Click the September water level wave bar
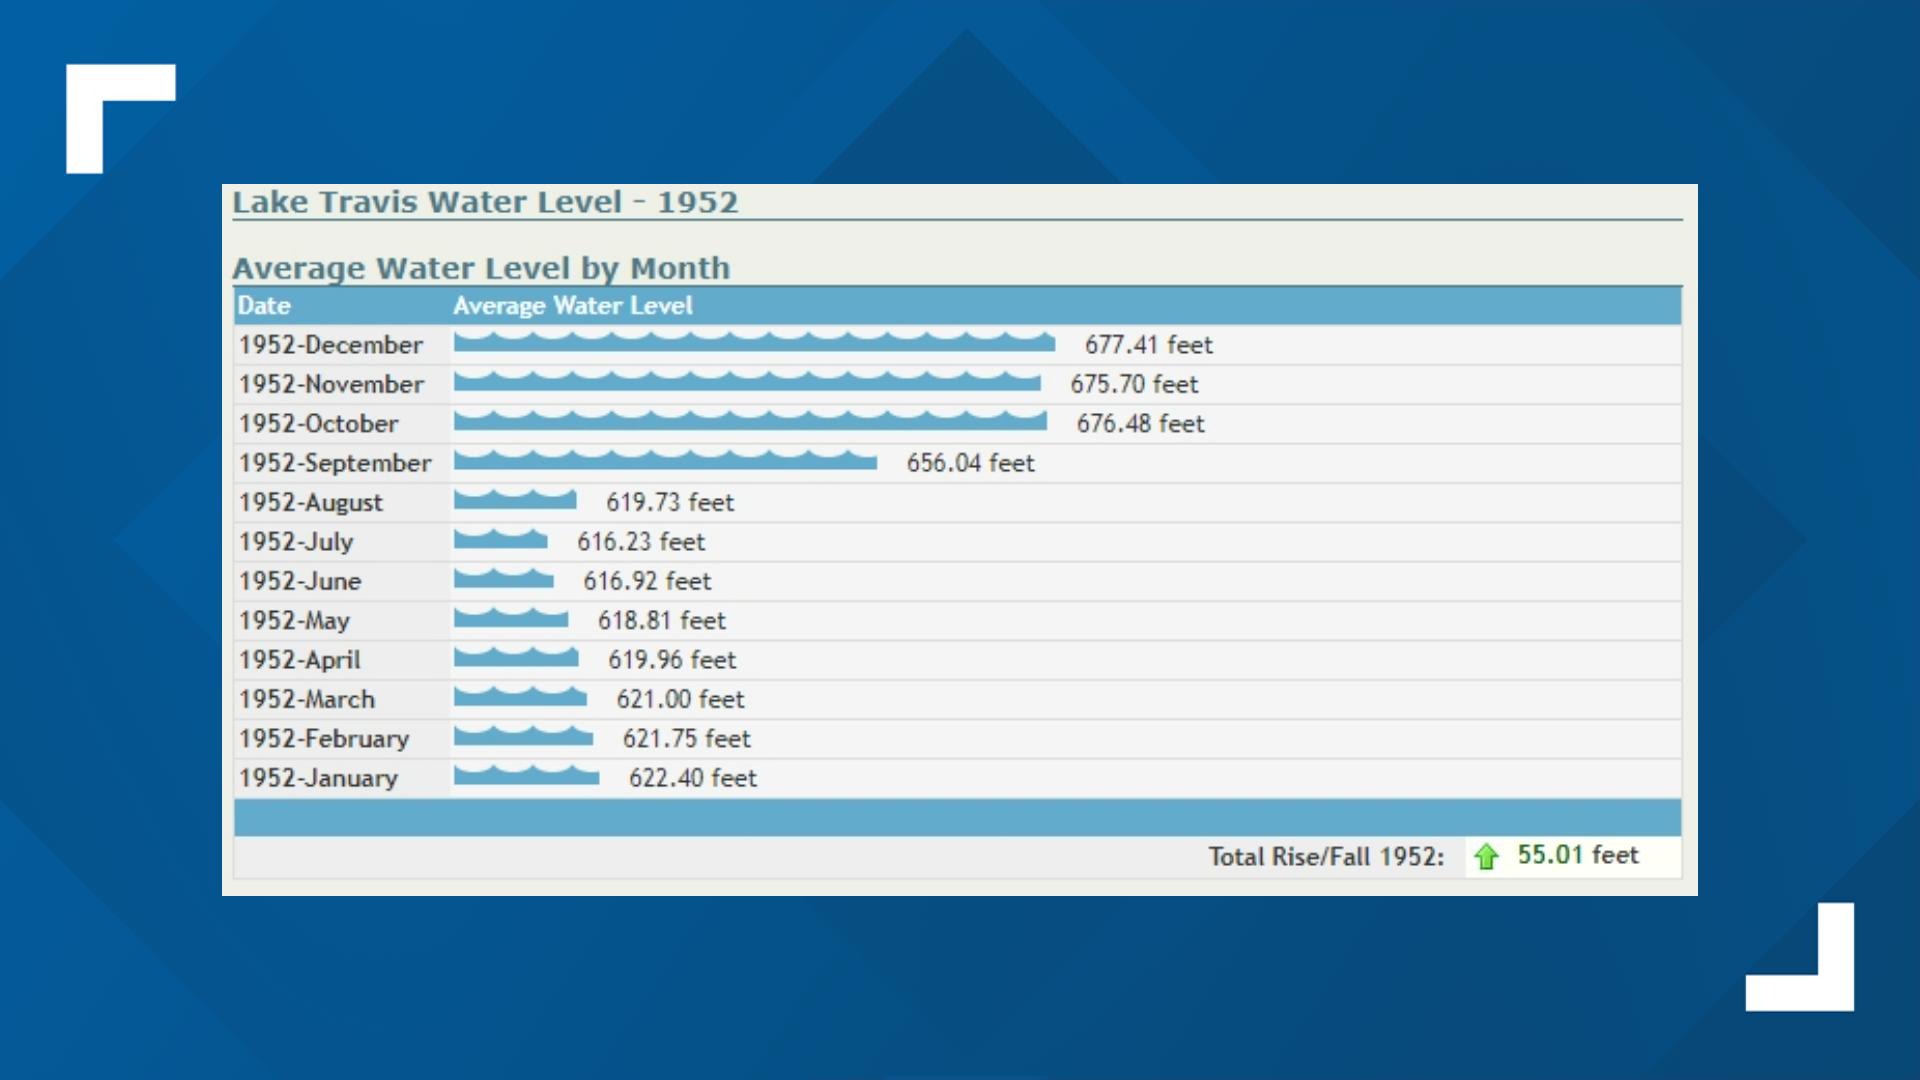The image size is (1920, 1080). coord(665,461)
